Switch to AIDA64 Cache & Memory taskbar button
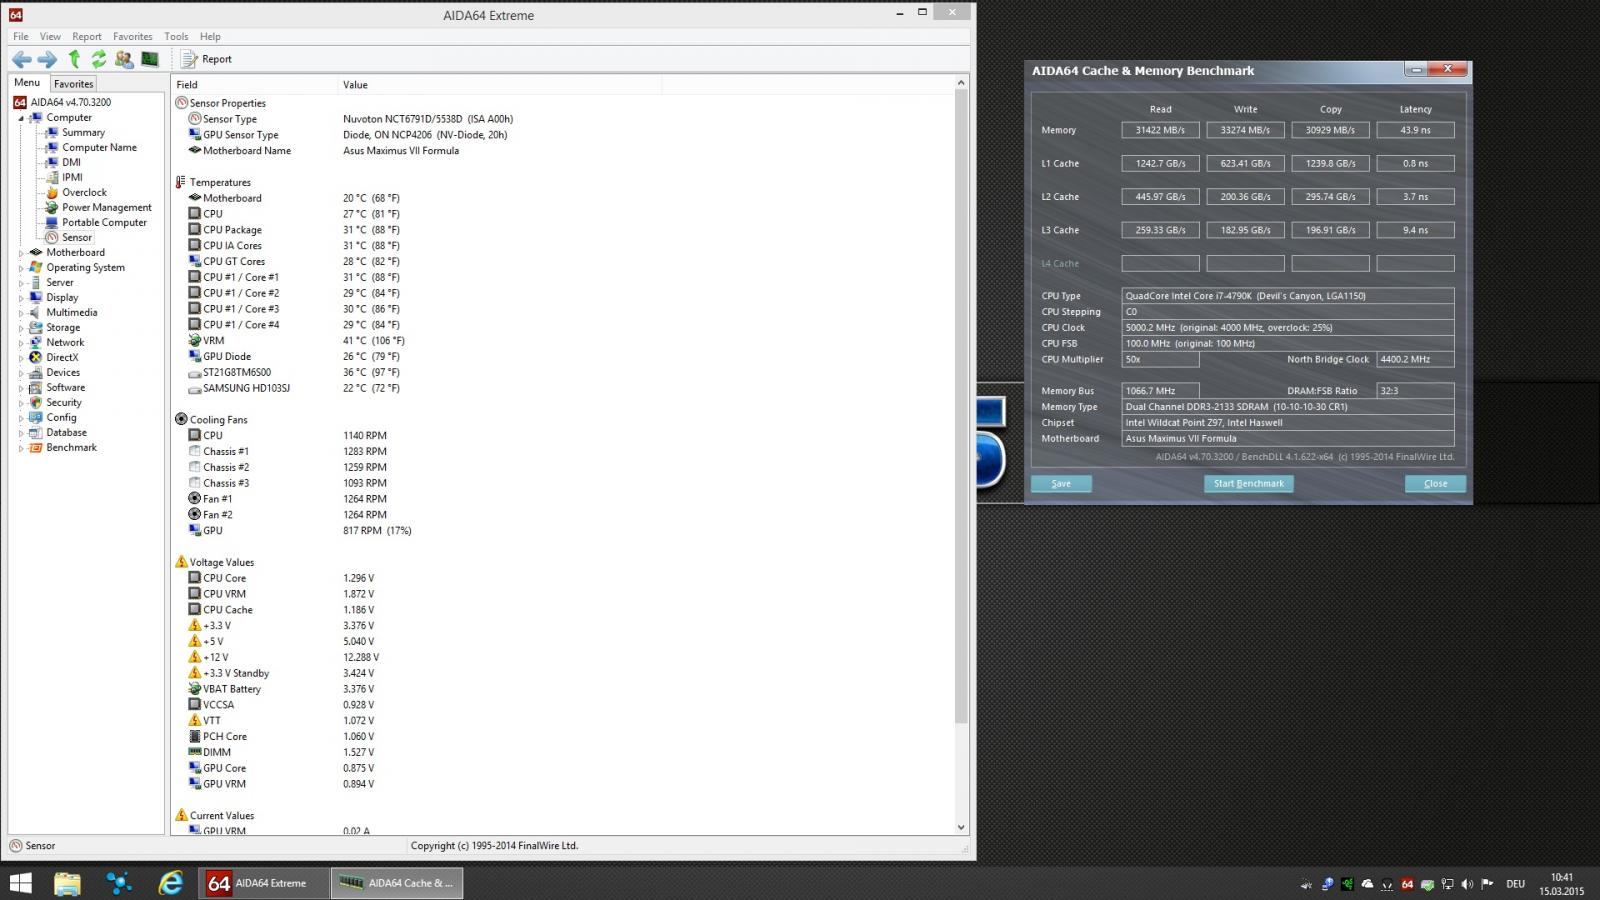The height and width of the screenshot is (900, 1600). pos(396,883)
